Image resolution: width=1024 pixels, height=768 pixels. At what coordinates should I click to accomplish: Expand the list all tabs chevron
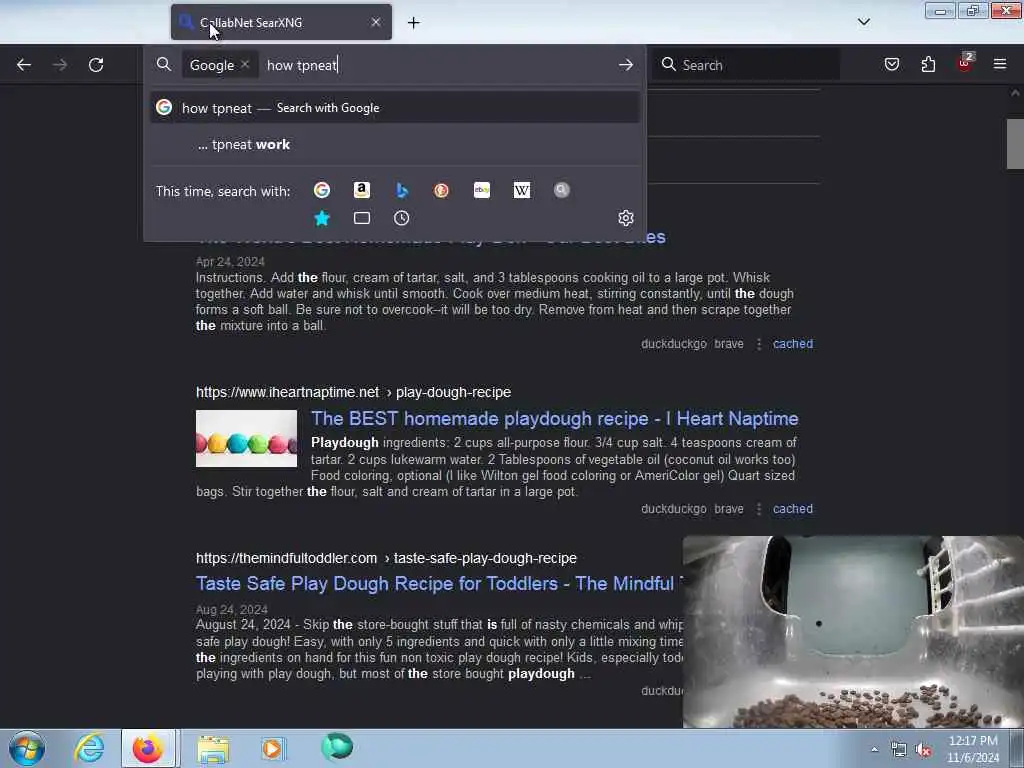[x=864, y=22]
